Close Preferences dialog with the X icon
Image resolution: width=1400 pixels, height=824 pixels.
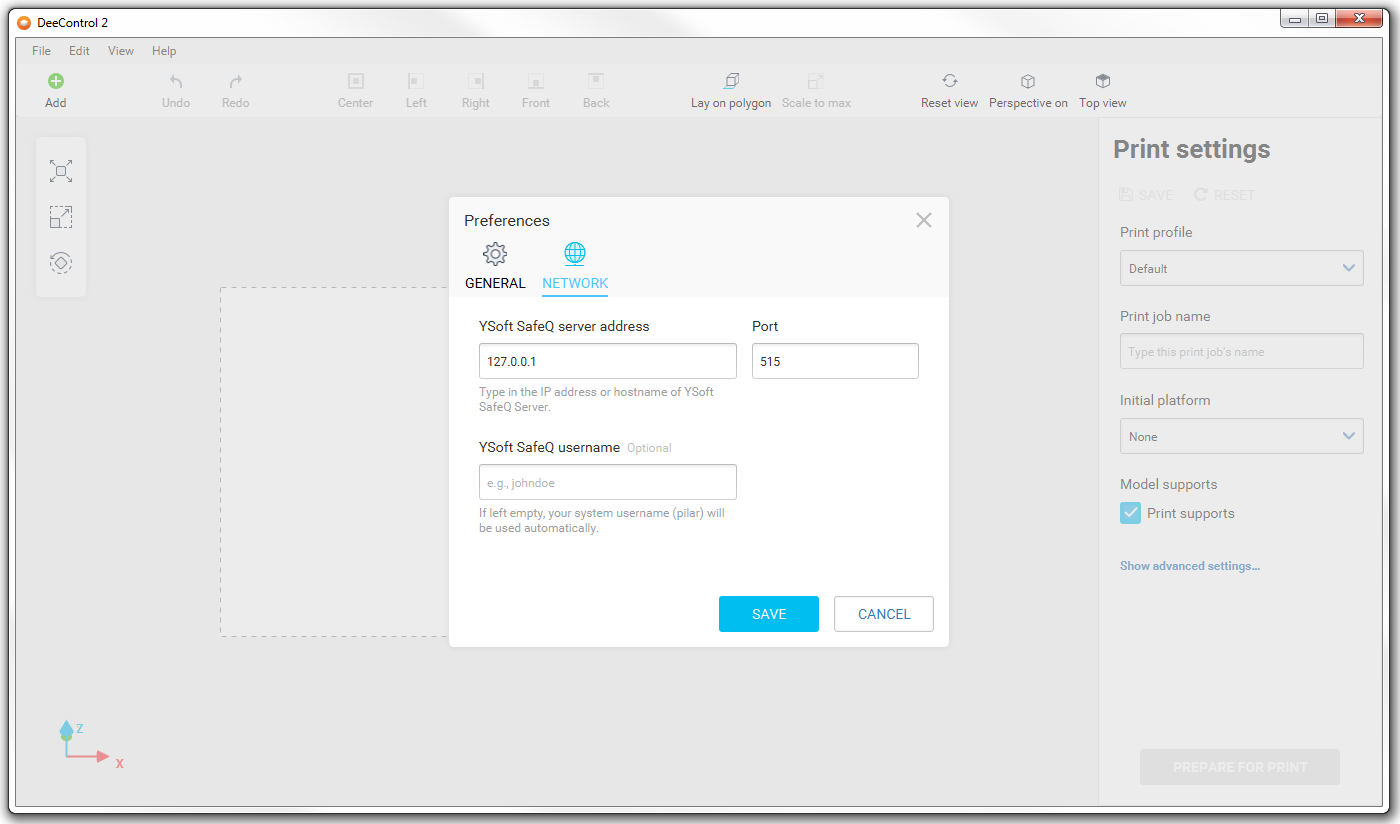pyautogui.click(x=923, y=220)
